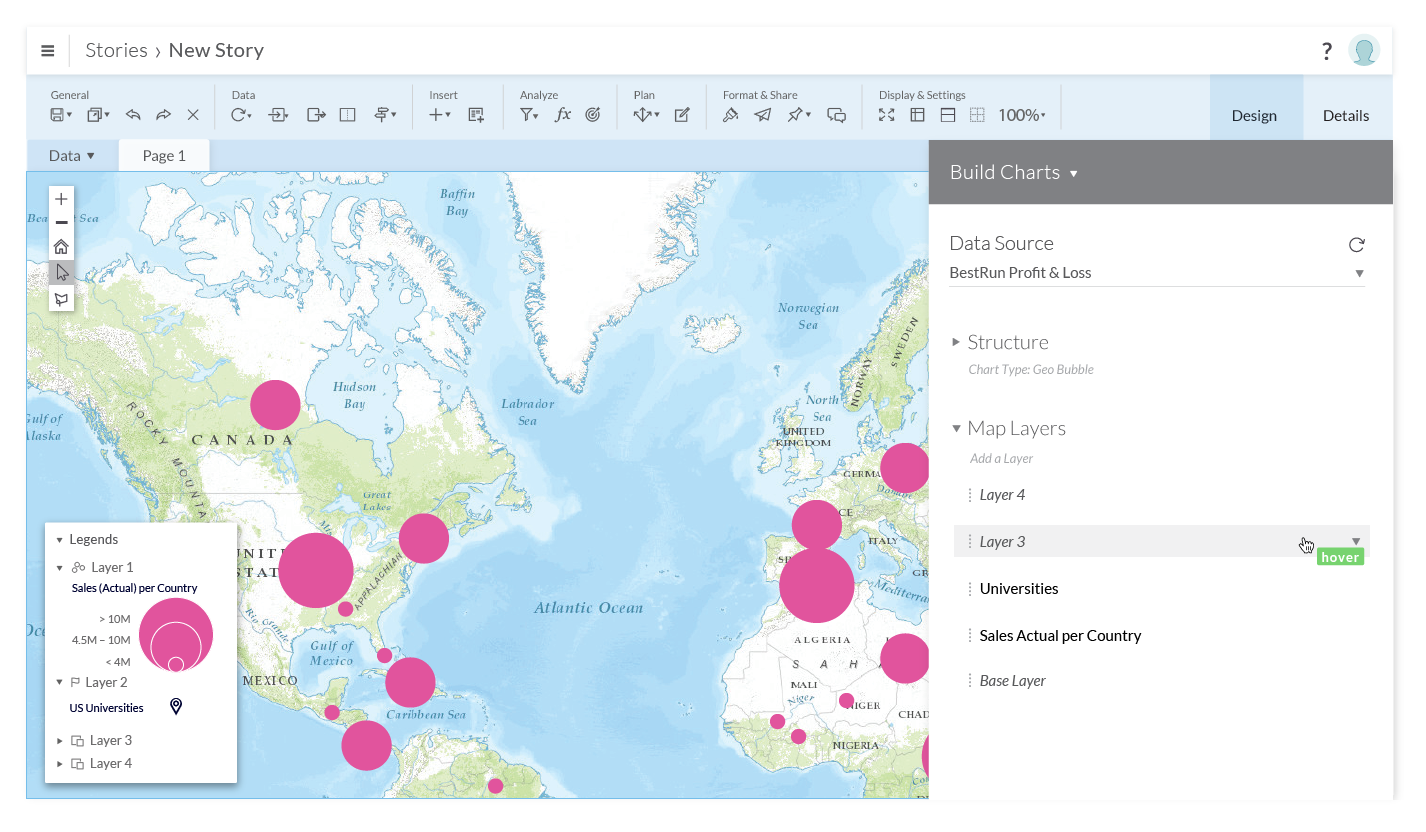Reset map to home view

61,247
